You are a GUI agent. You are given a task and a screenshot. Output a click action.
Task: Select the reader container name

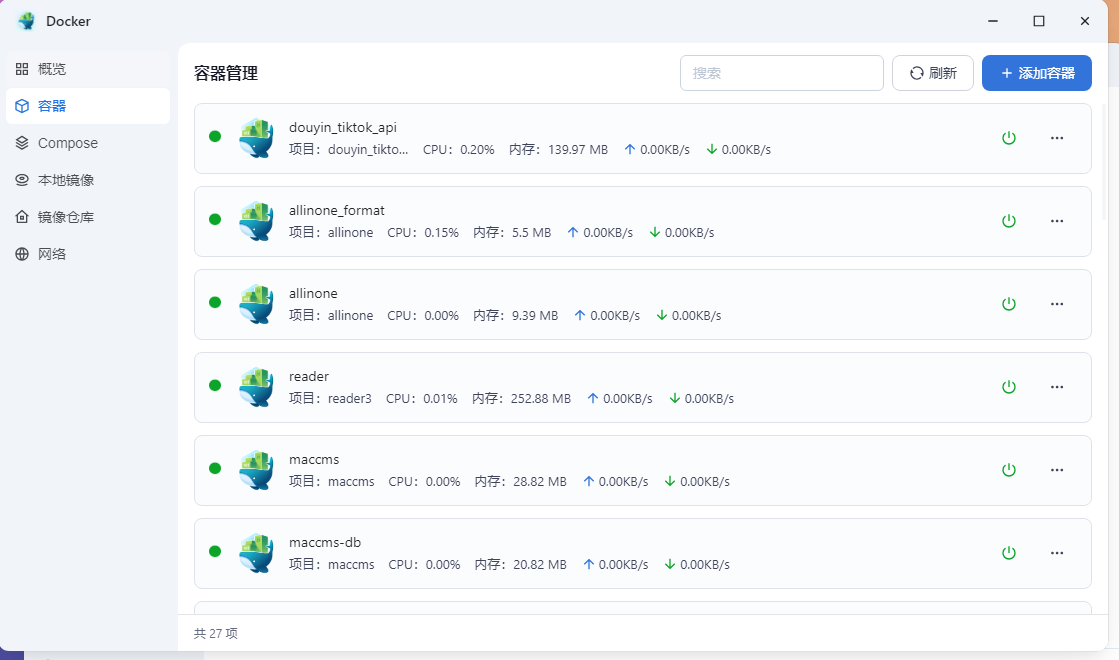(x=309, y=377)
